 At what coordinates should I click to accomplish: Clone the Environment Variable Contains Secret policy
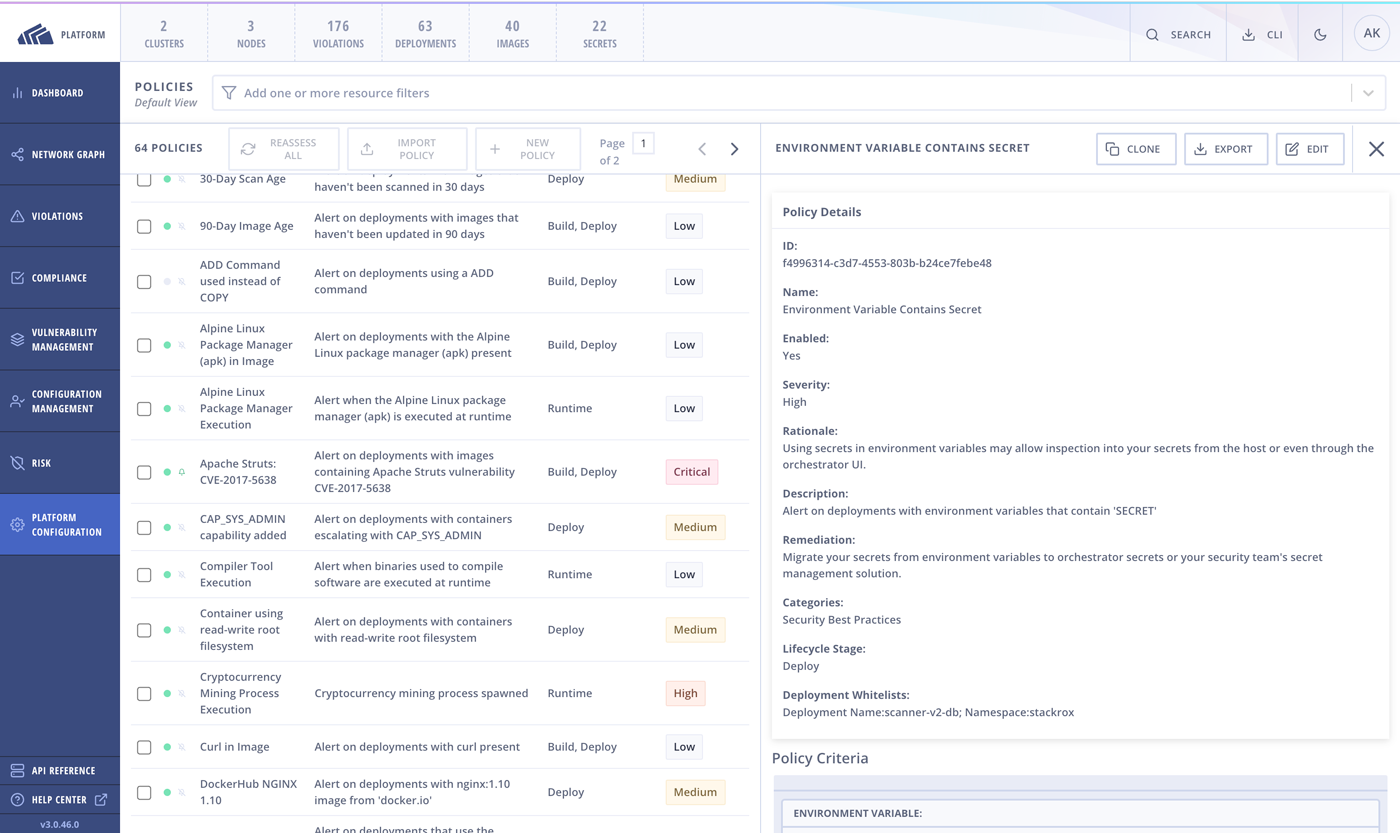coord(1135,147)
